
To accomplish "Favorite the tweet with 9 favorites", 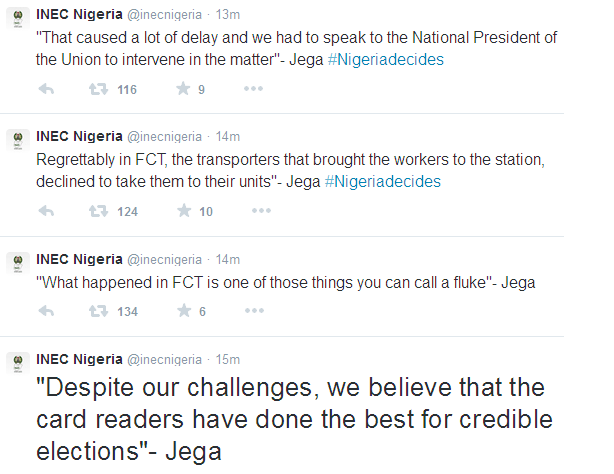I will coord(183,90).
